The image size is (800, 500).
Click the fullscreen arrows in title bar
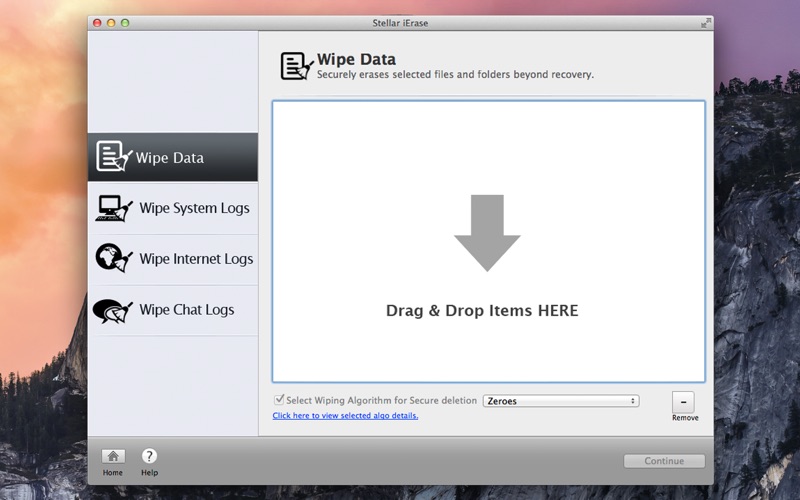coord(706,23)
